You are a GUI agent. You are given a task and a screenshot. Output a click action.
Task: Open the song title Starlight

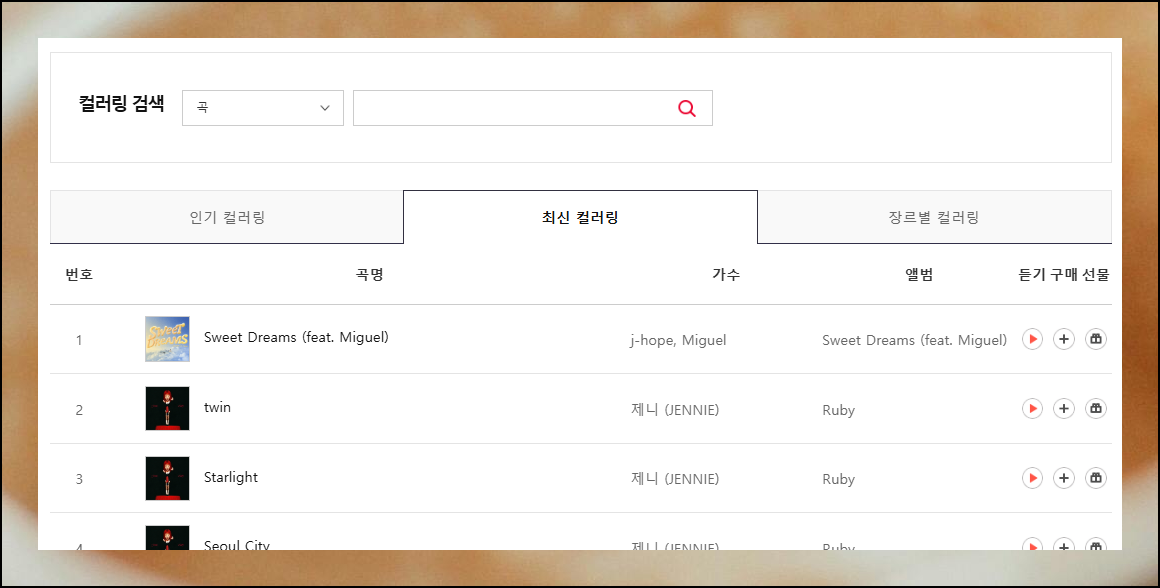231,477
